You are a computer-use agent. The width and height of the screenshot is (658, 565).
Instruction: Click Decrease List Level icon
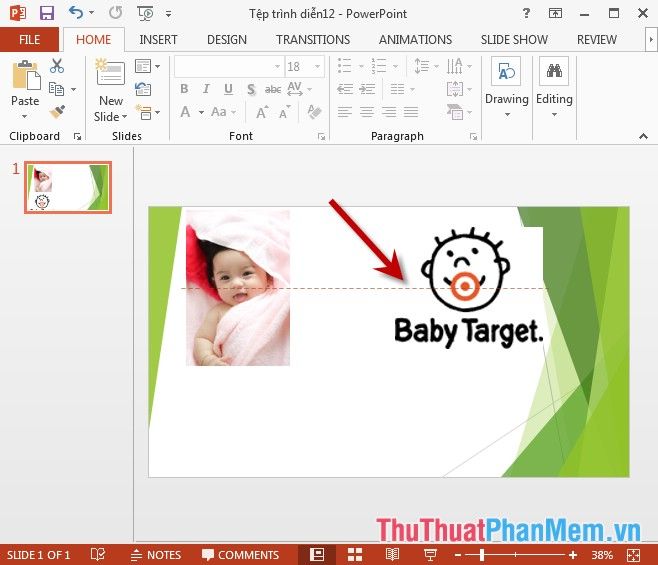(x=345, y=89)
